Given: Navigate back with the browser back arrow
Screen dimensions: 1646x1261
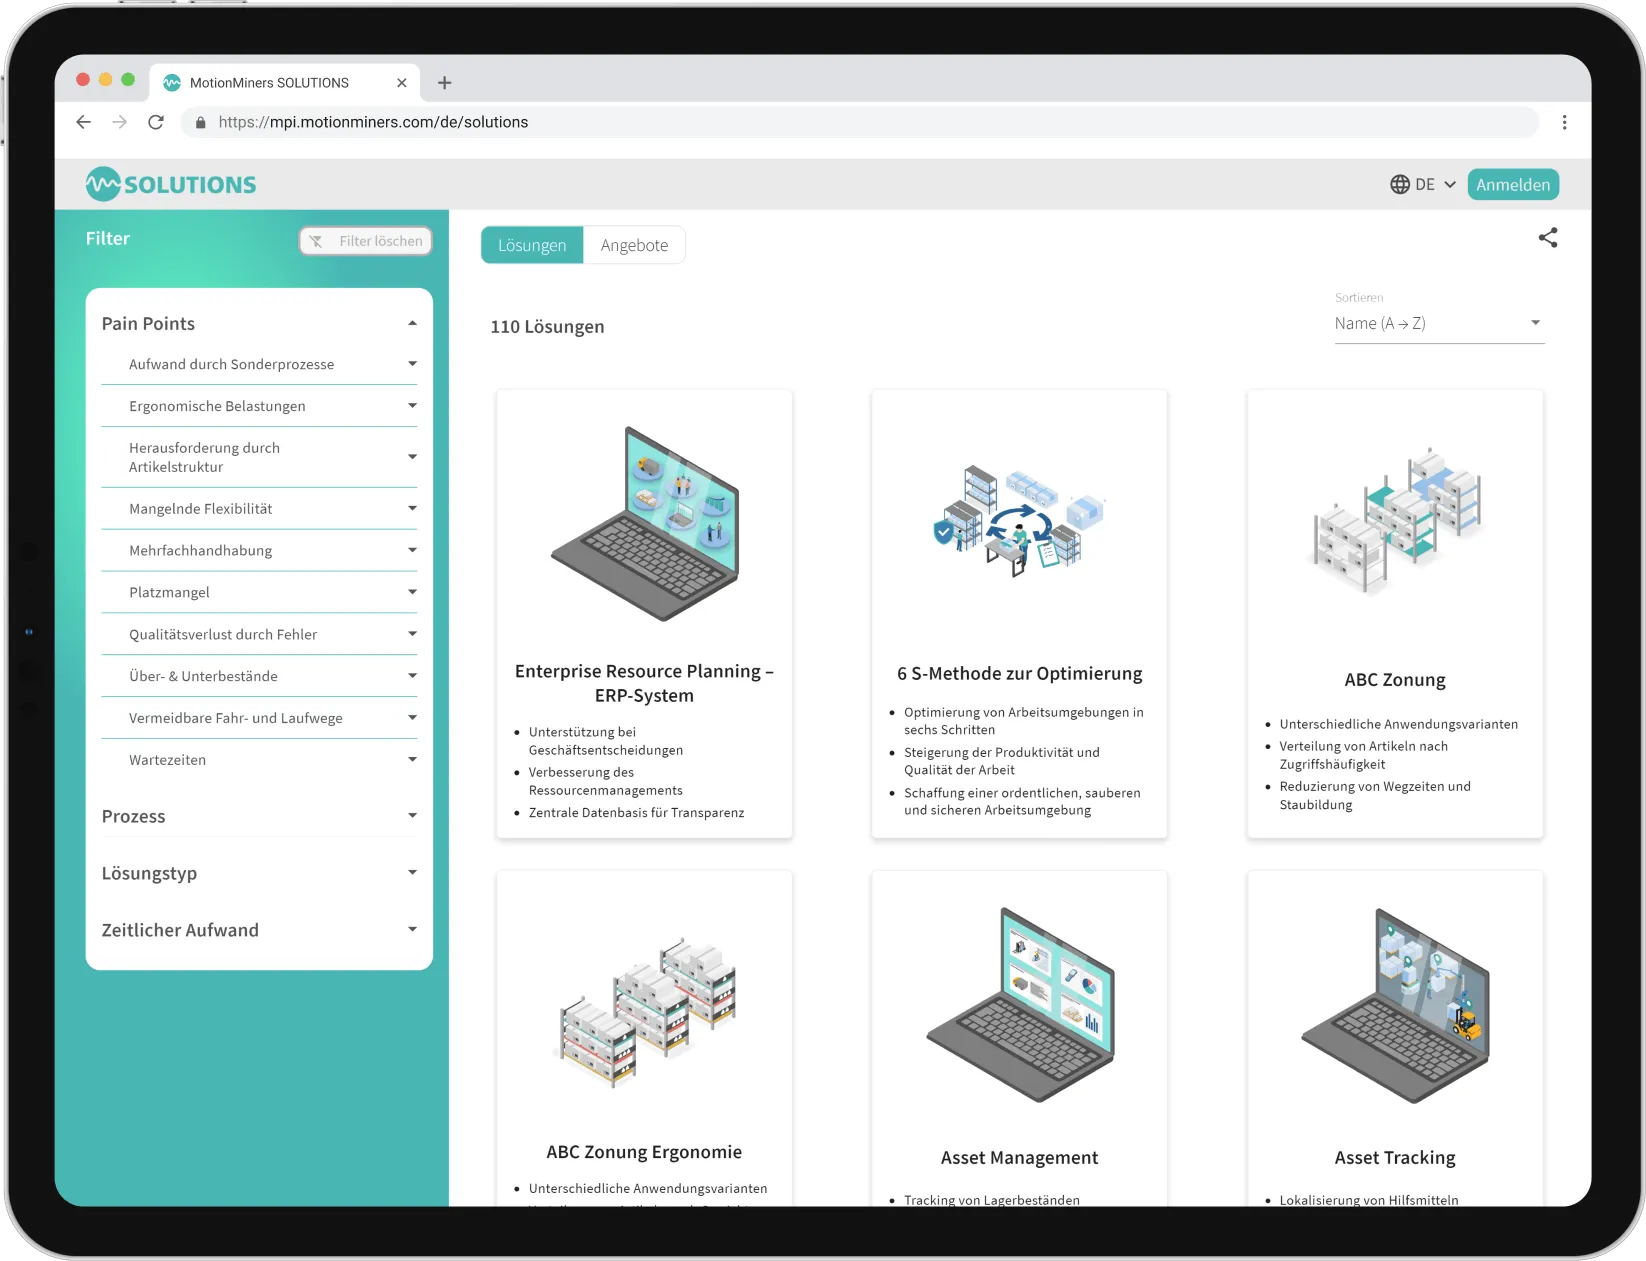Looking at the screenshot, I should pos(83,122).
